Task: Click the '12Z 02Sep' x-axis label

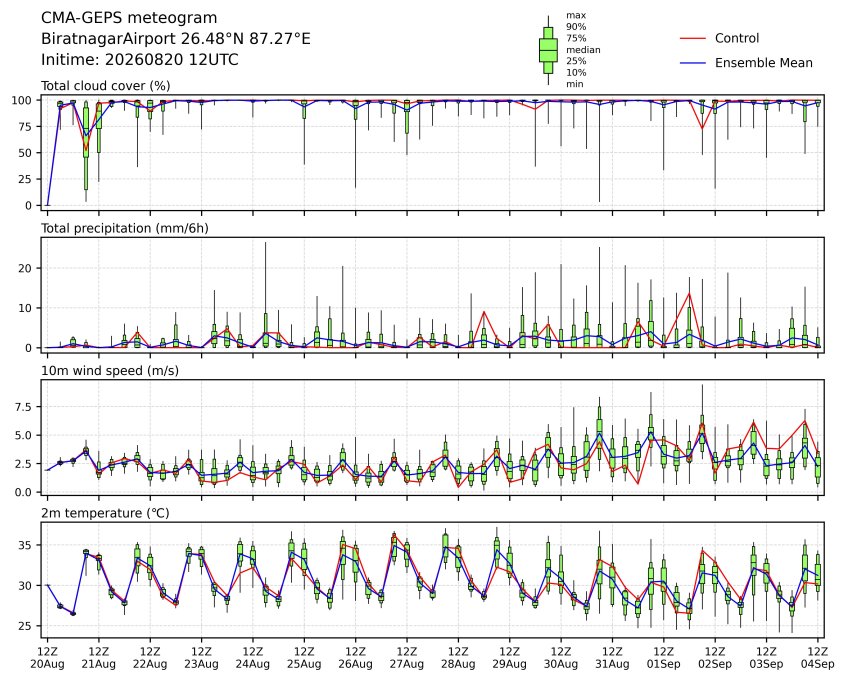Action: point(715,658)
